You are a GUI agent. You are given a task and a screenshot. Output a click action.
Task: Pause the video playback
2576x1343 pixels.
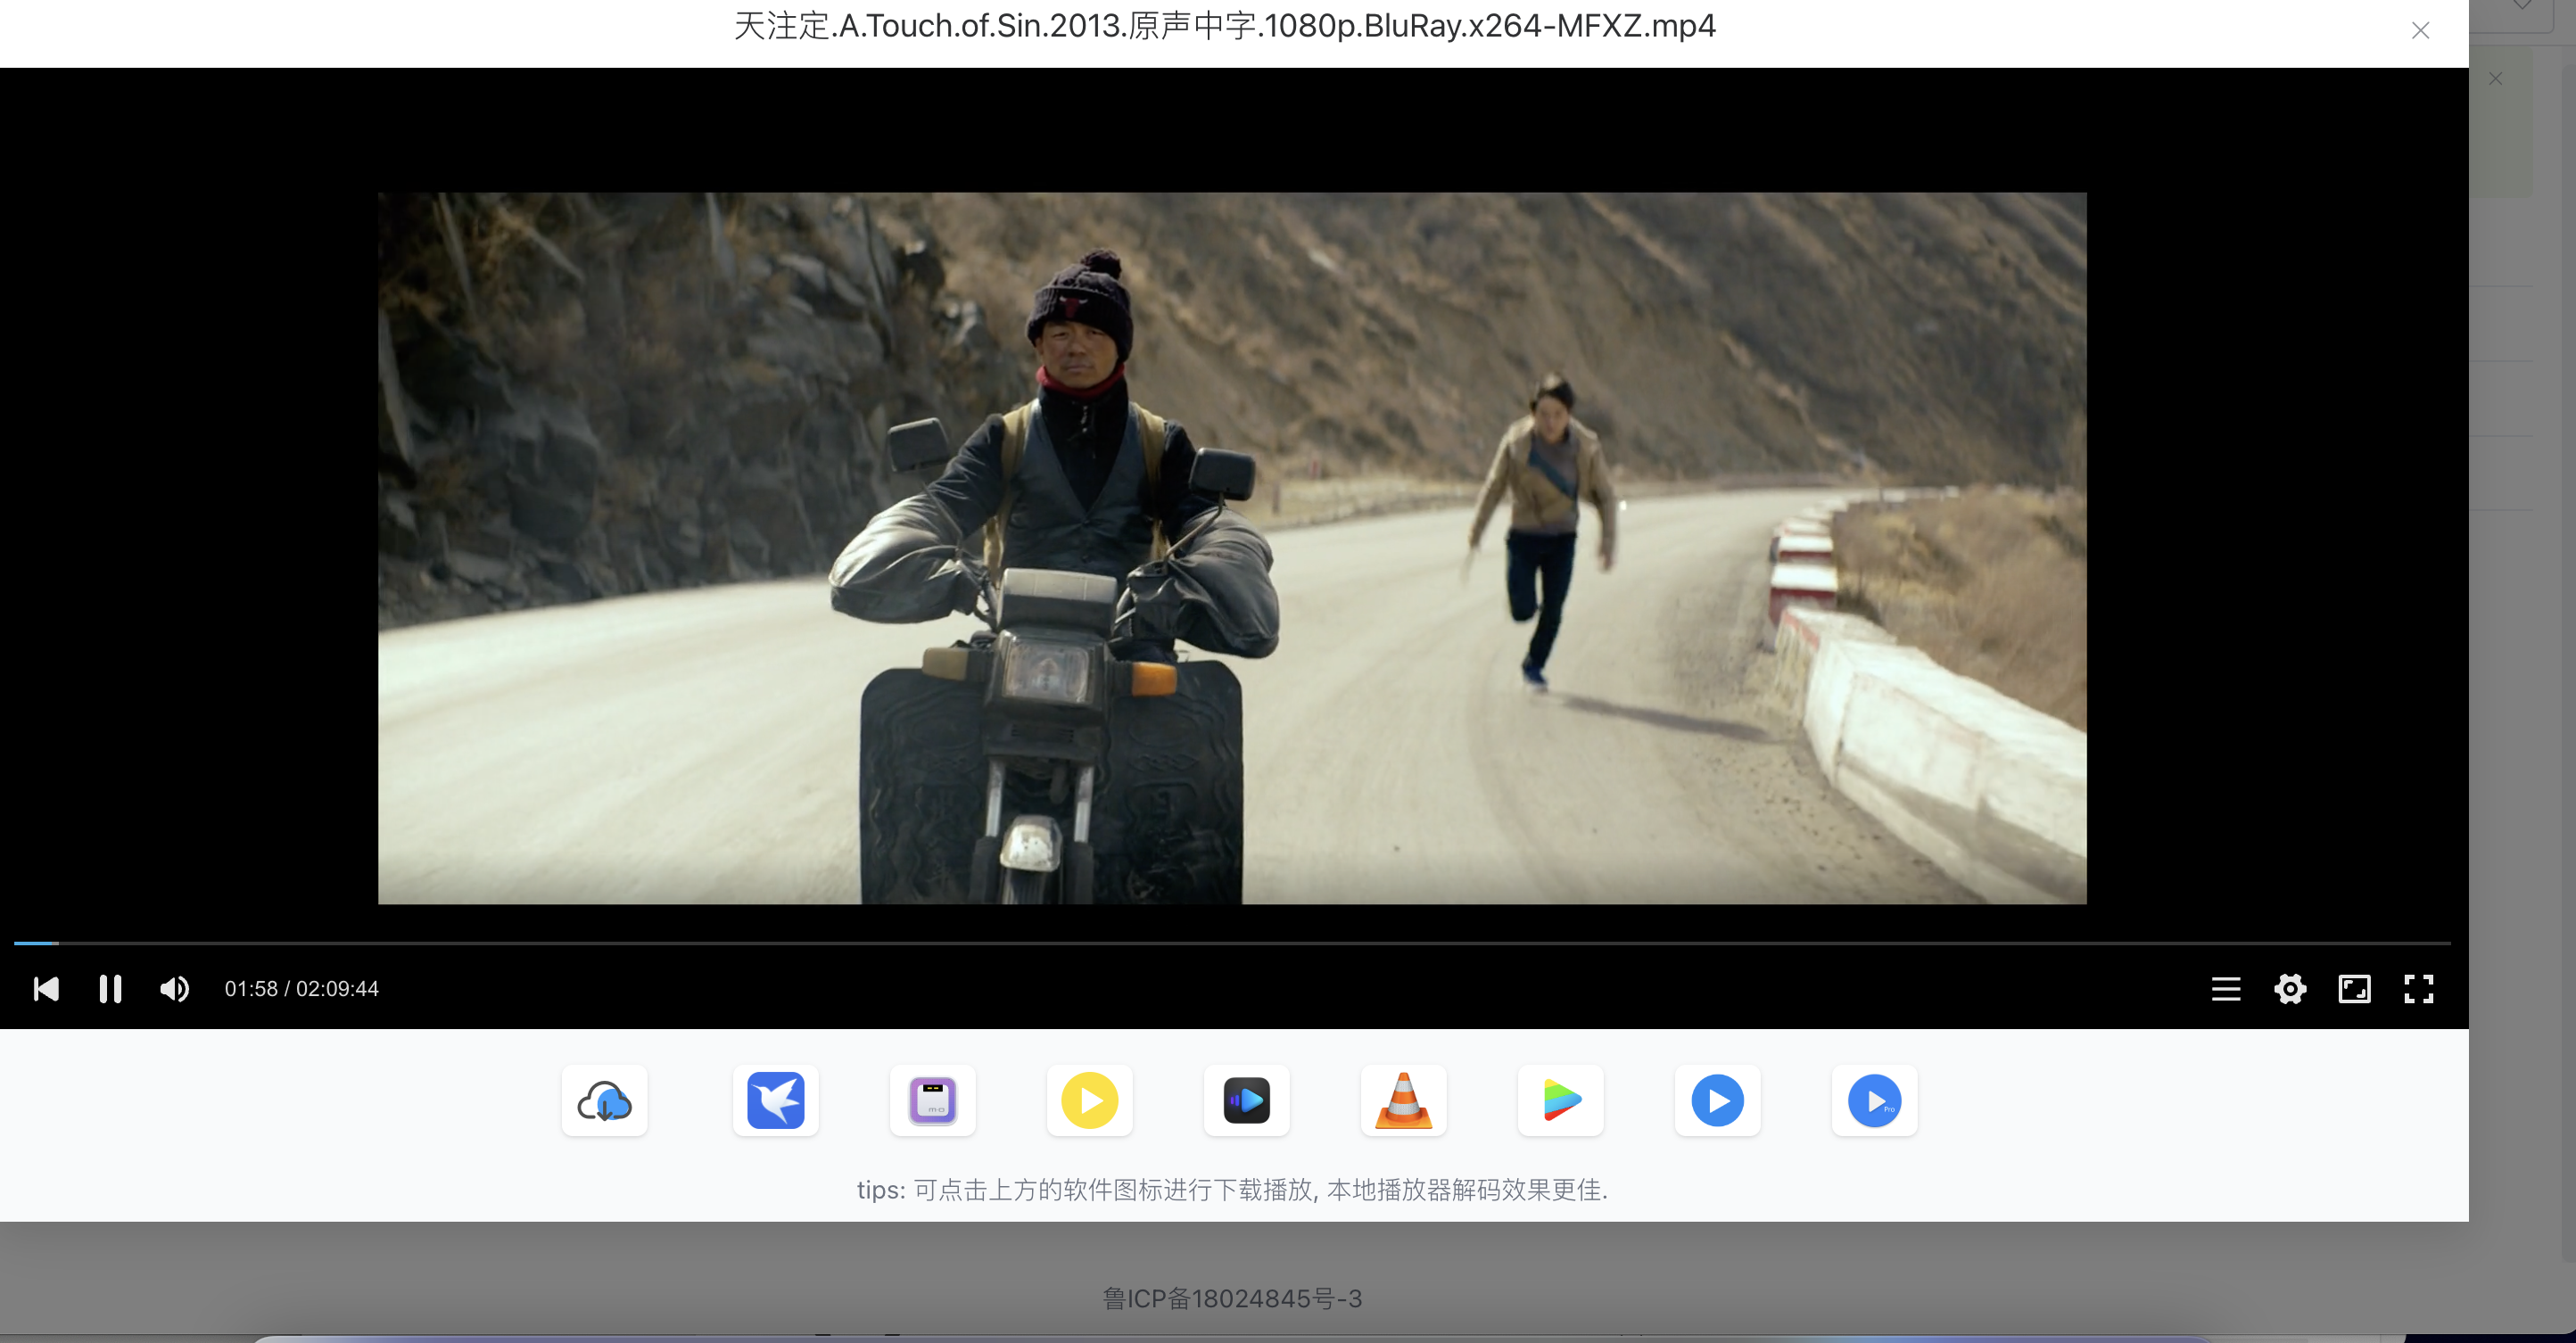click(x=110, y=989)
